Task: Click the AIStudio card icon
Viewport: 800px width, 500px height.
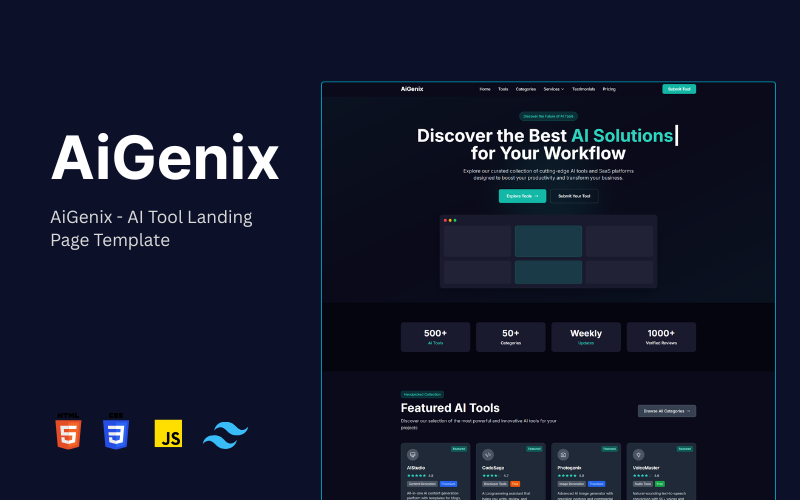Action: click(411, 454)
